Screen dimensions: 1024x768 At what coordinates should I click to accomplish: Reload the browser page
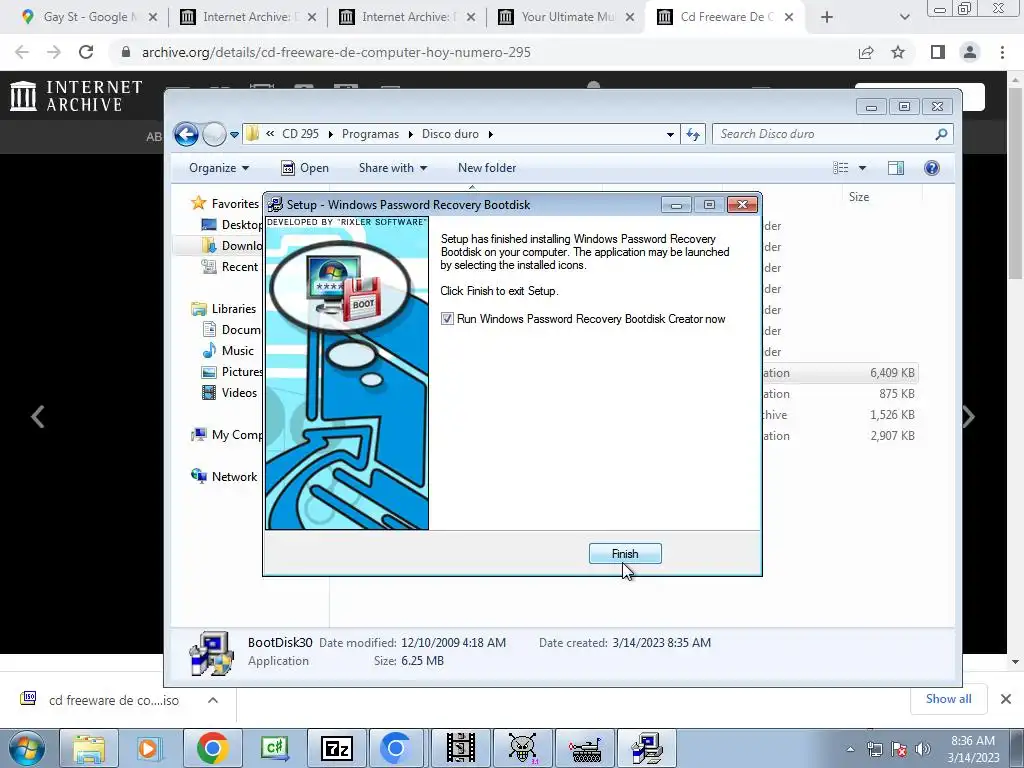(x=86, y=52)
